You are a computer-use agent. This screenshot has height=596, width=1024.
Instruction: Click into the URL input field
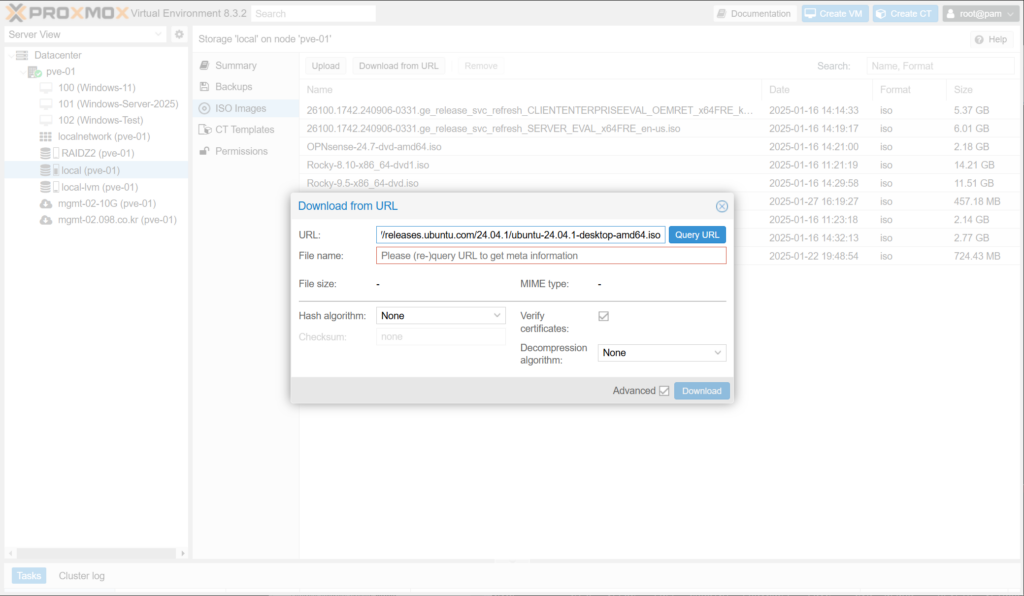(520, 235)
